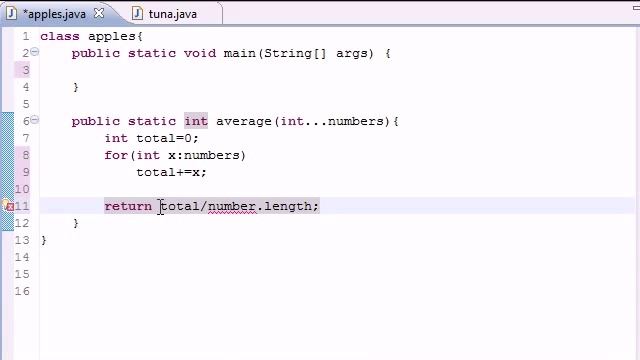Click line number 13 in the gutter
640x360 pixels.
[22, 240]
